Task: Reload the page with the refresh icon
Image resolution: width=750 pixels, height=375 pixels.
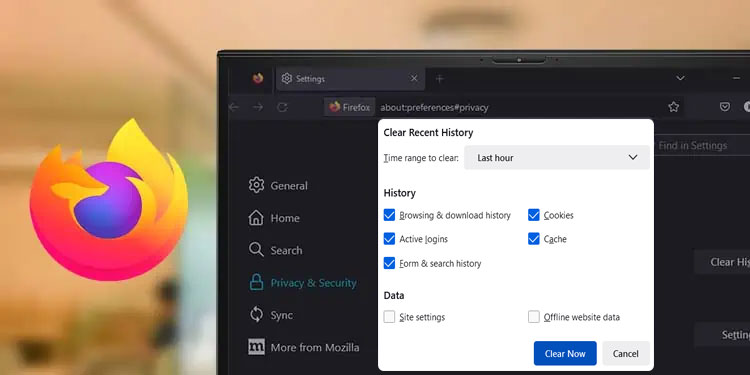Action: coord(282,108)
